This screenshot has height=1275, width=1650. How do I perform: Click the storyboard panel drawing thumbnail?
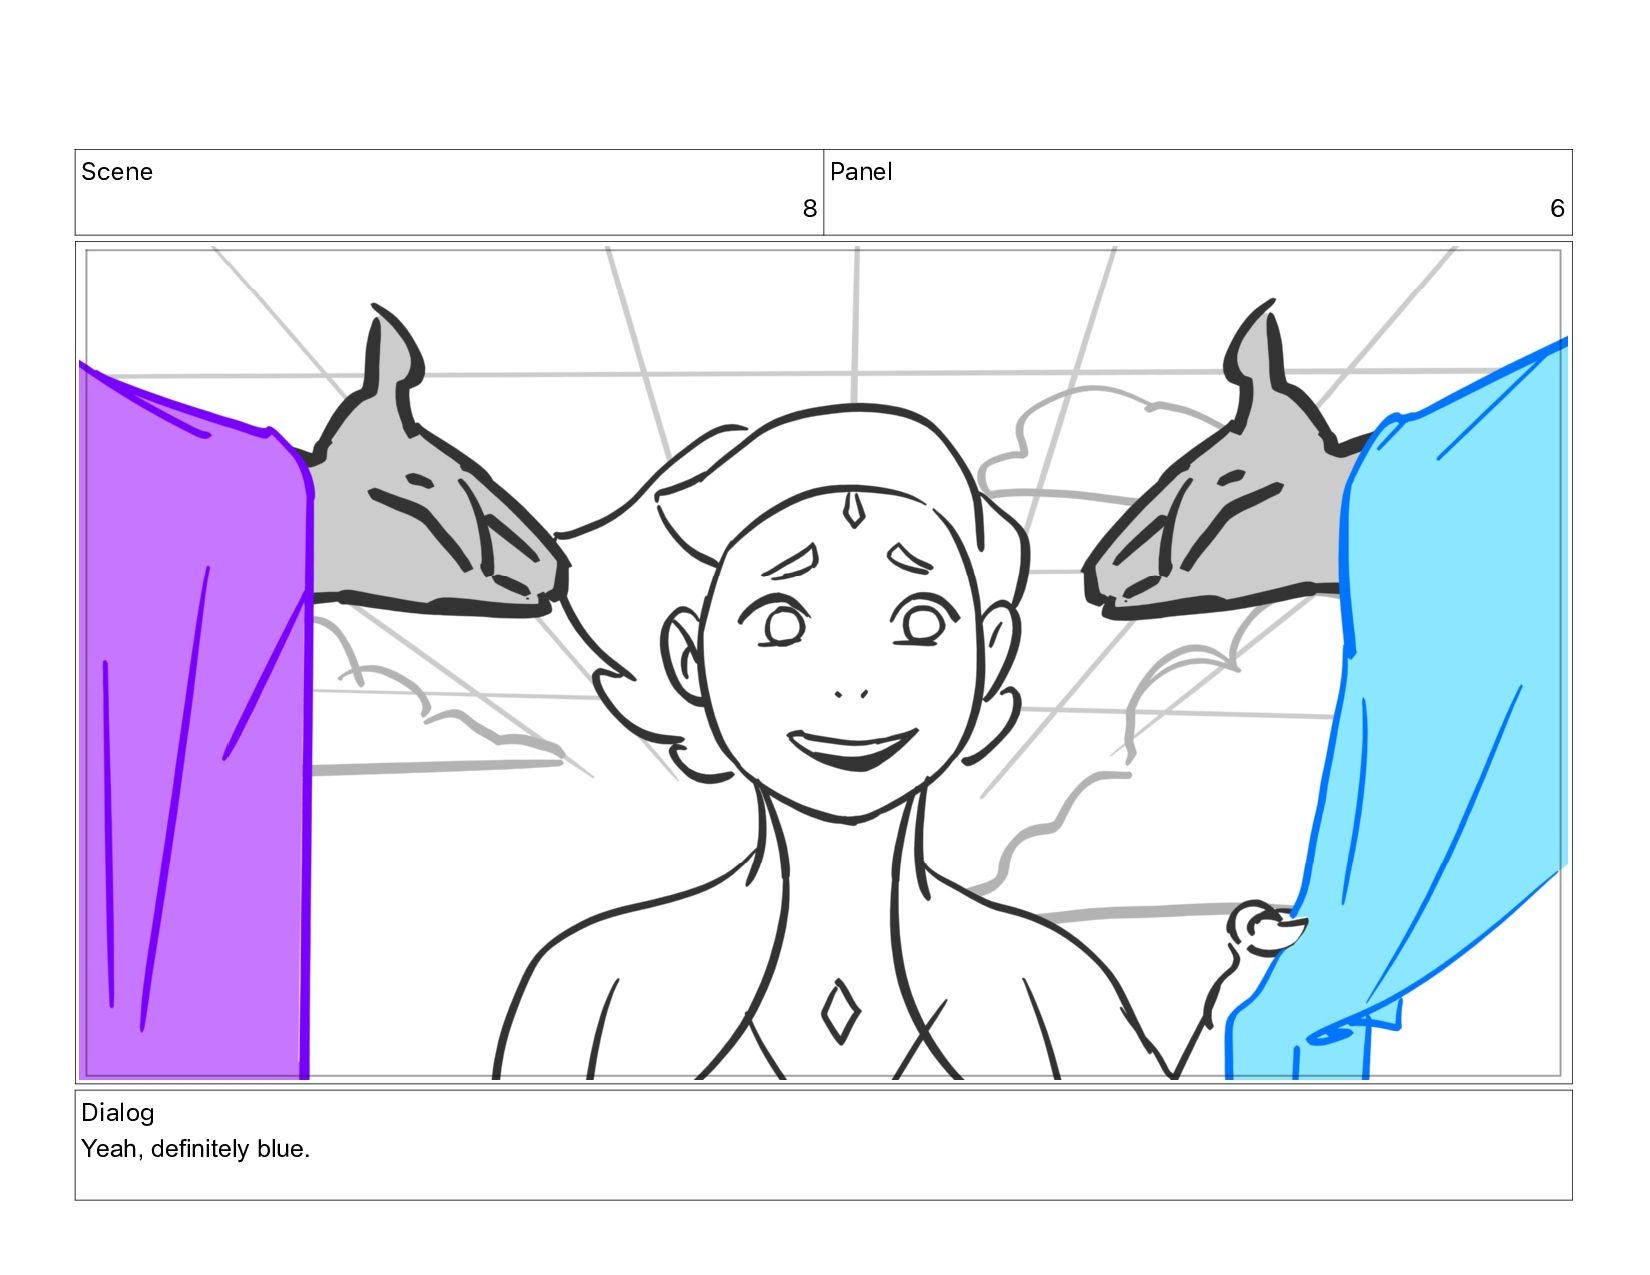tap(823, 663)
